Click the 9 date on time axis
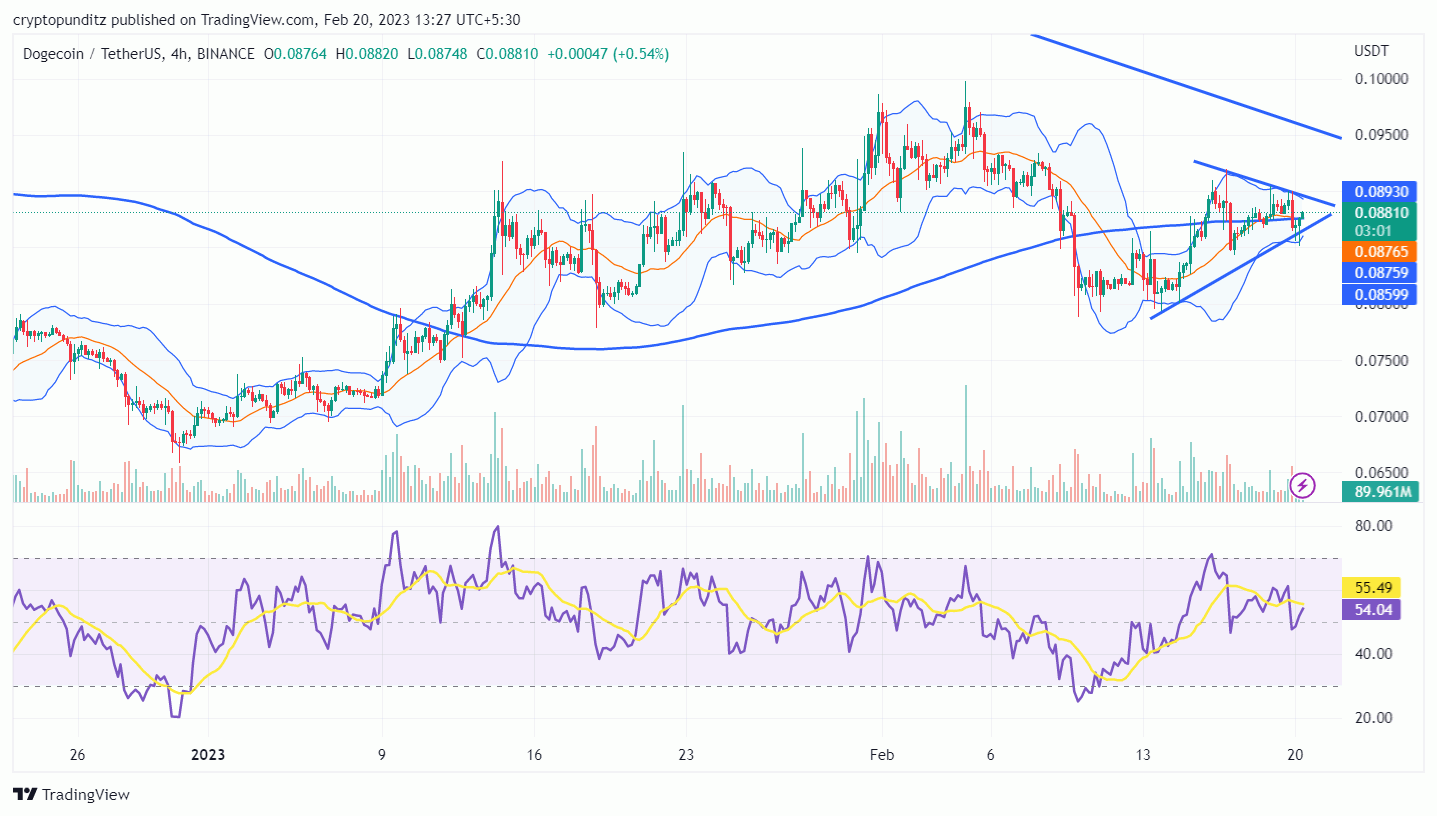 382,755
